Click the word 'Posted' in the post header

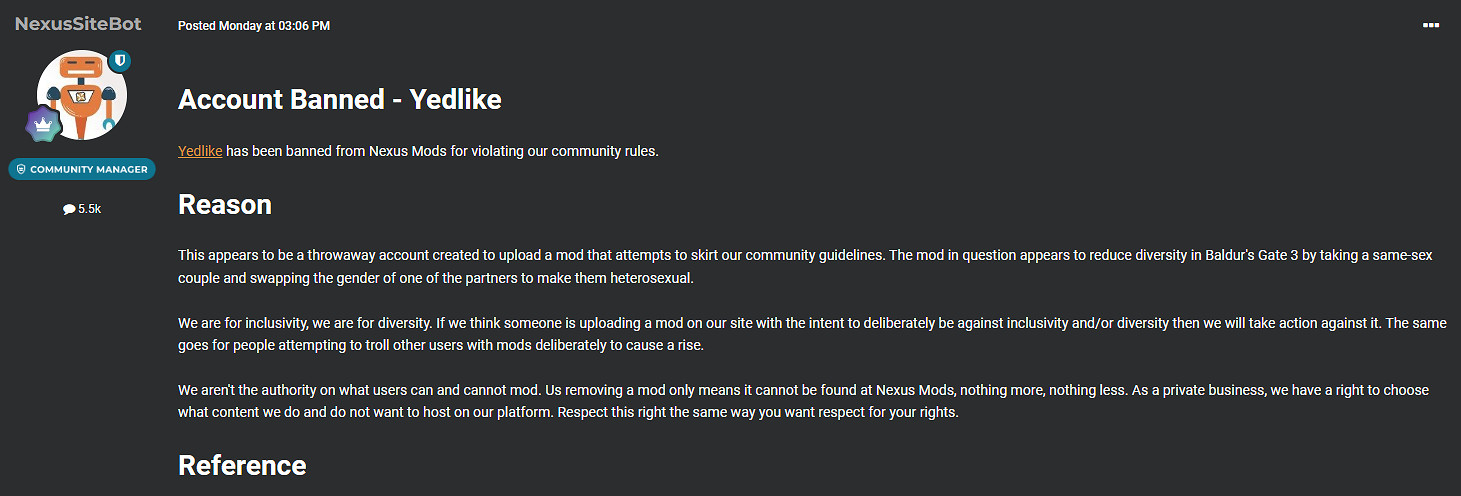[x=197, y=26]
